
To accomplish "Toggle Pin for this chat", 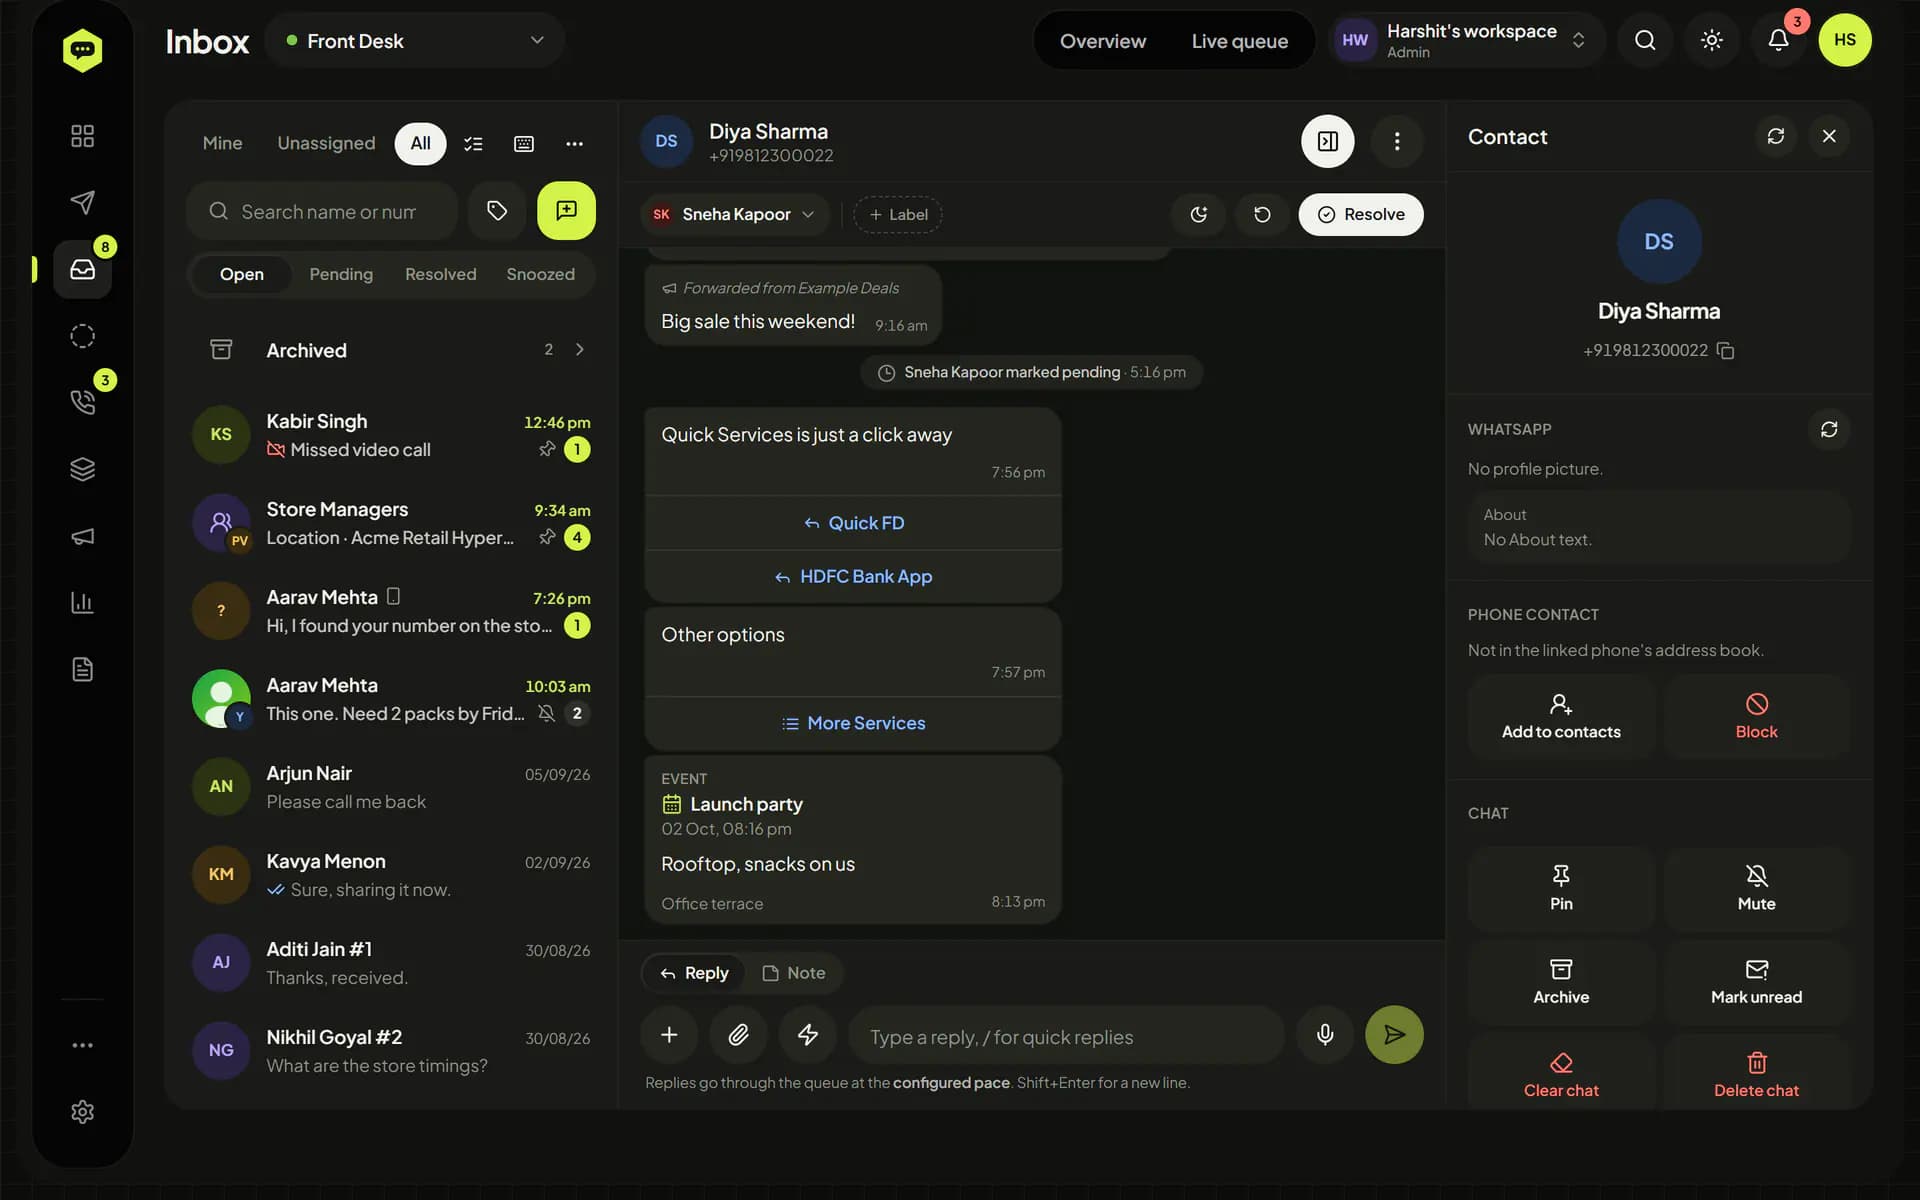I will (x=1561, y=888).
